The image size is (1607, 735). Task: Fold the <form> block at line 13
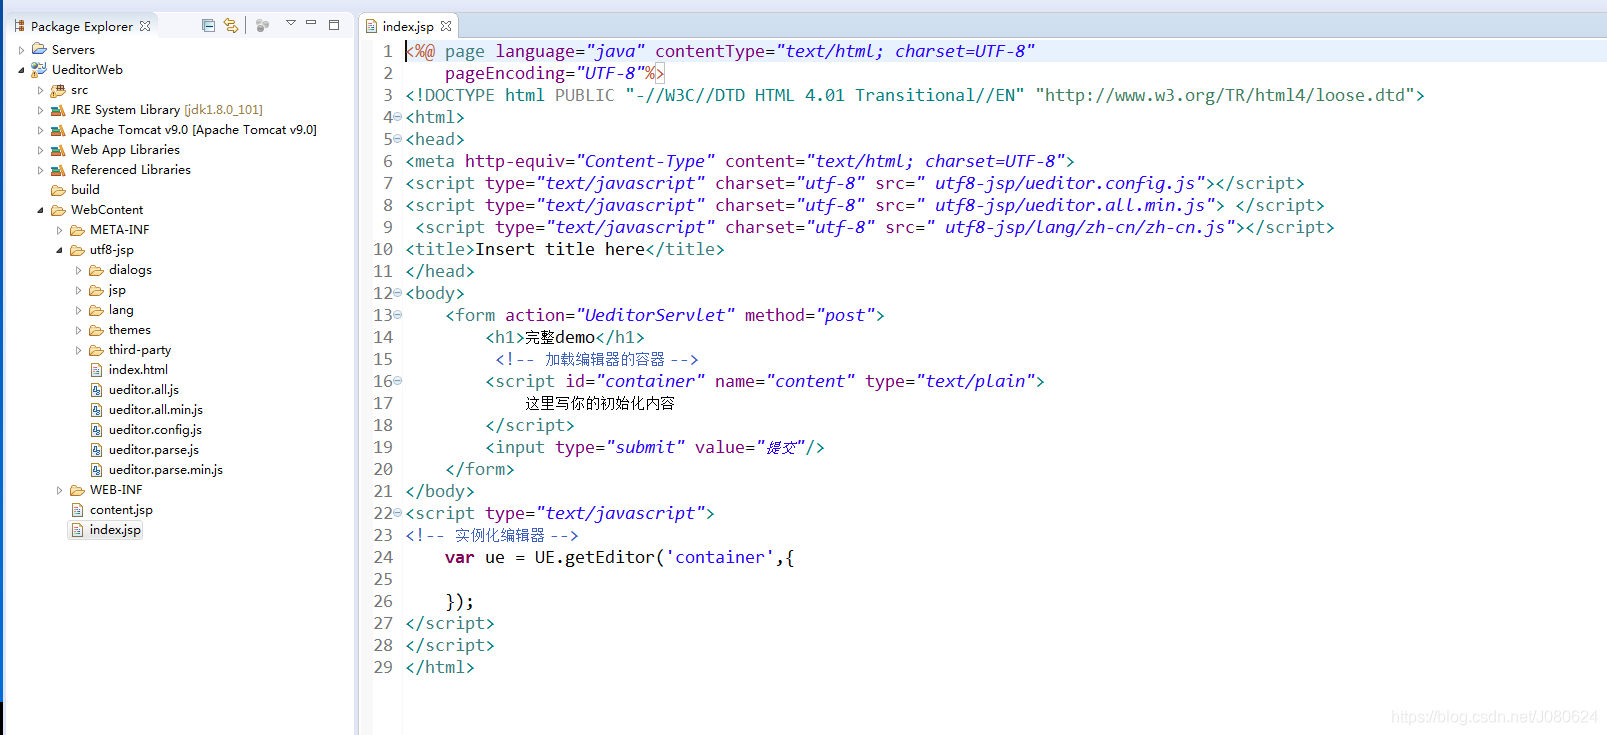(x=397, y=315)
